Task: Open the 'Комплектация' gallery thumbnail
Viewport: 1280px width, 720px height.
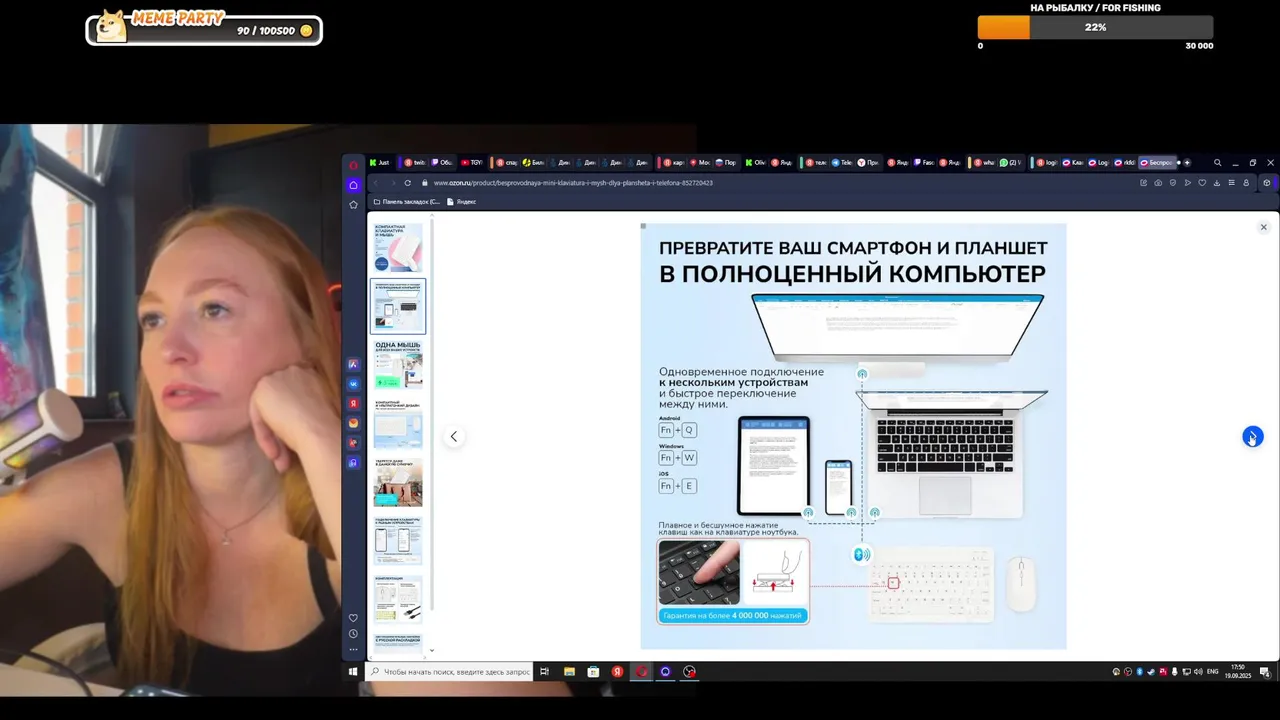Action: point(398,600)
